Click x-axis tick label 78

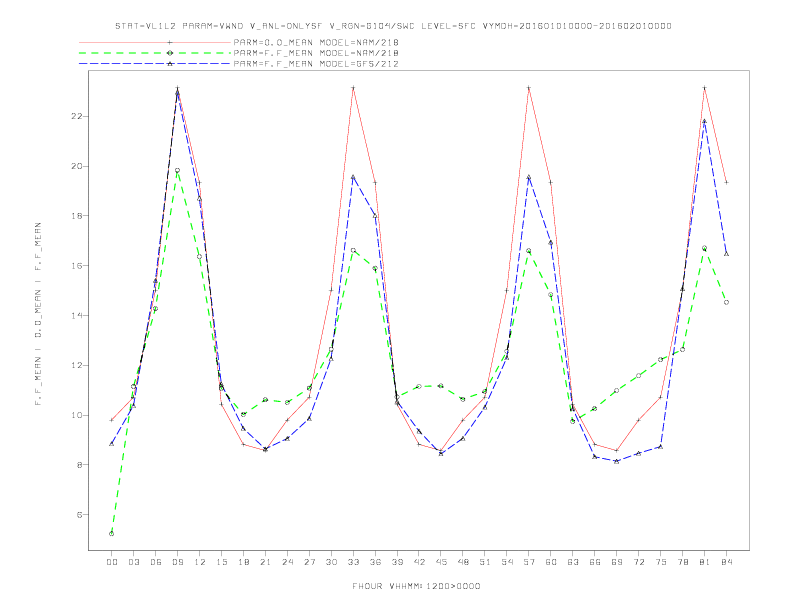click(x=682, y=562)
